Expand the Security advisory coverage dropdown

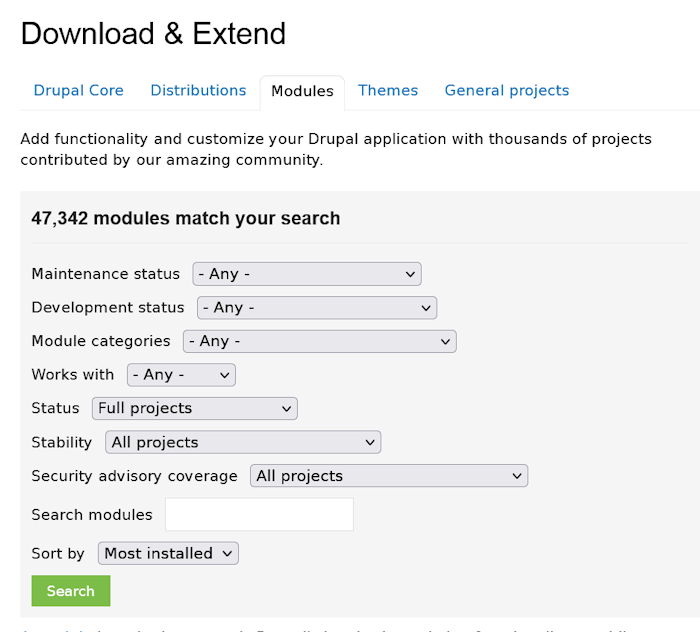click(389, 476)
